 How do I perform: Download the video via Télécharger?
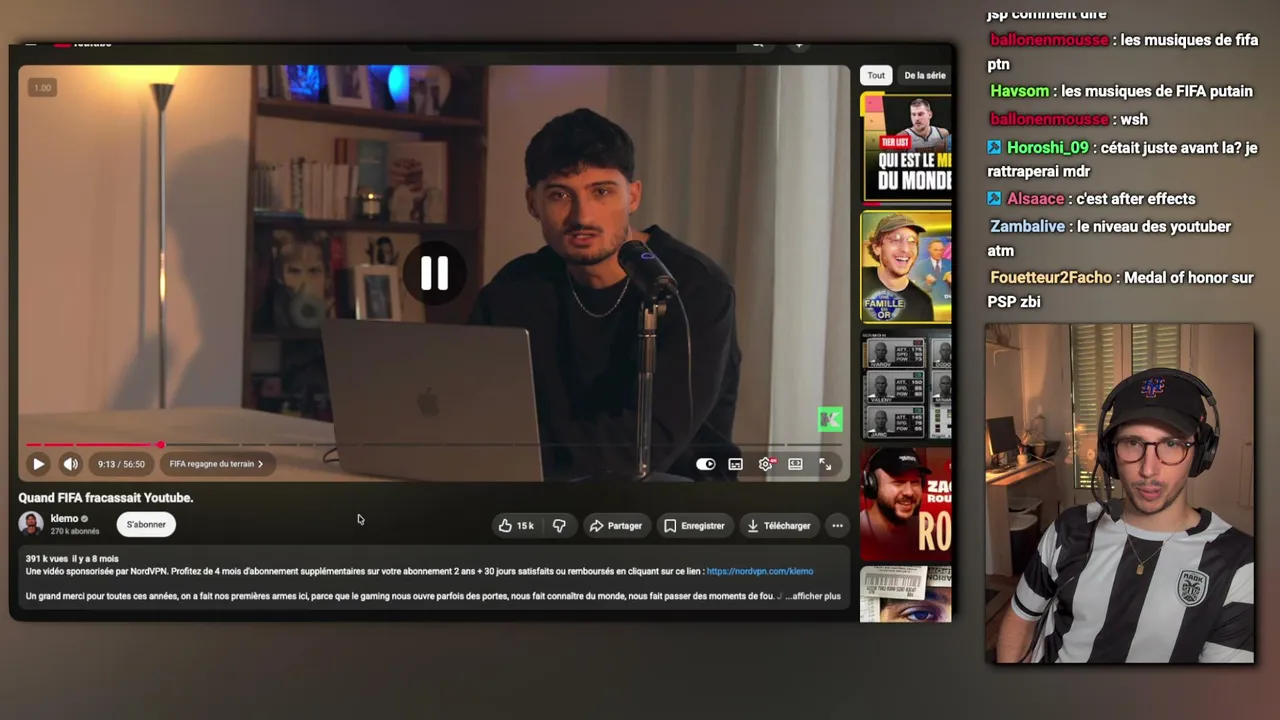(x=778, y=525)
